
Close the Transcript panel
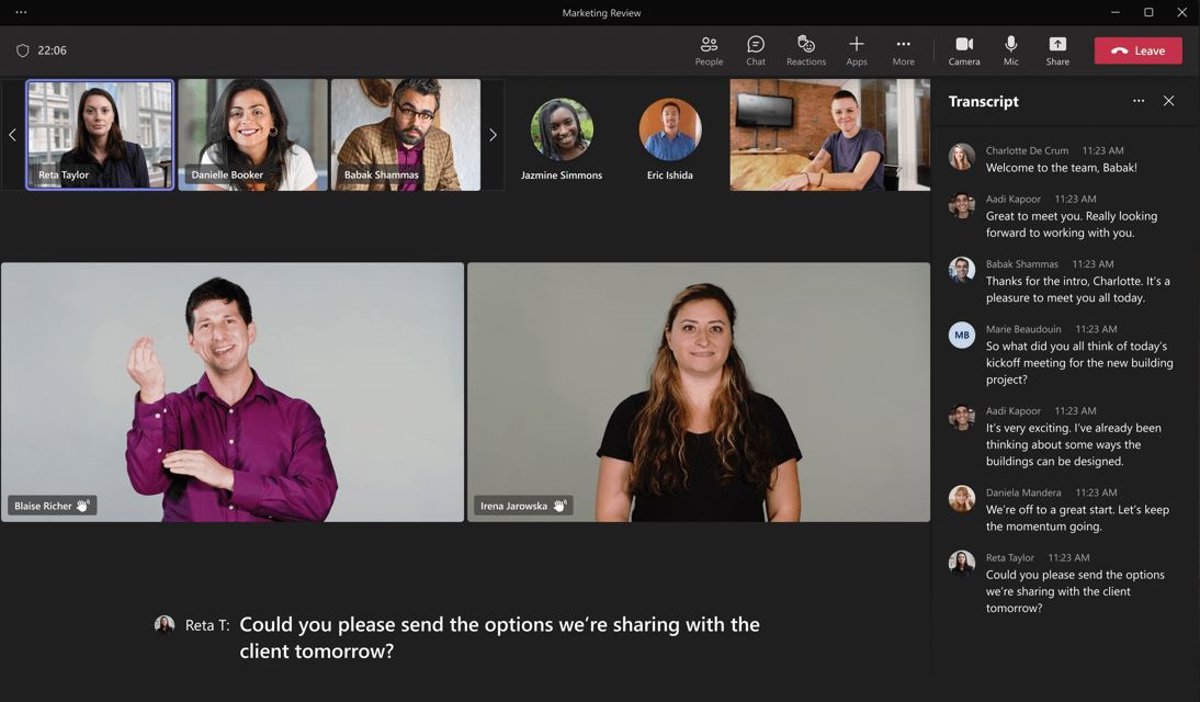(x=1168, y=101)
